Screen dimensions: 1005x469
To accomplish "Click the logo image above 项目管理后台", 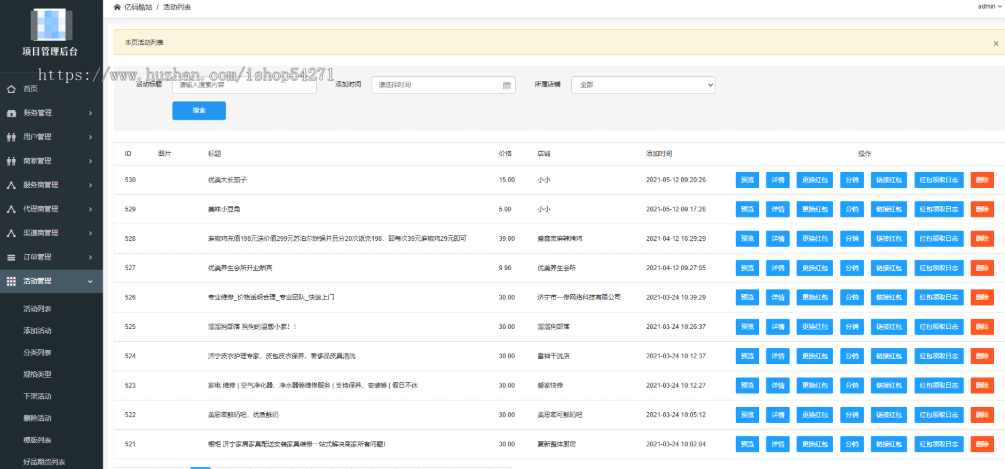I will coord(51,25).
